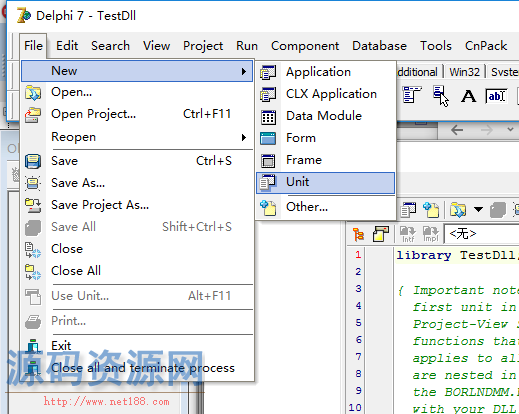Create new Application from submenu
Screen dimensions: 519x414
click(326, 72)
